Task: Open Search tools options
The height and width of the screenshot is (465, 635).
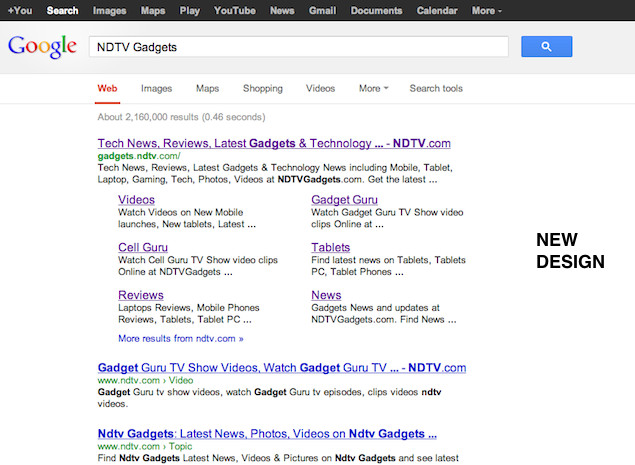Action: coord(436,89)
